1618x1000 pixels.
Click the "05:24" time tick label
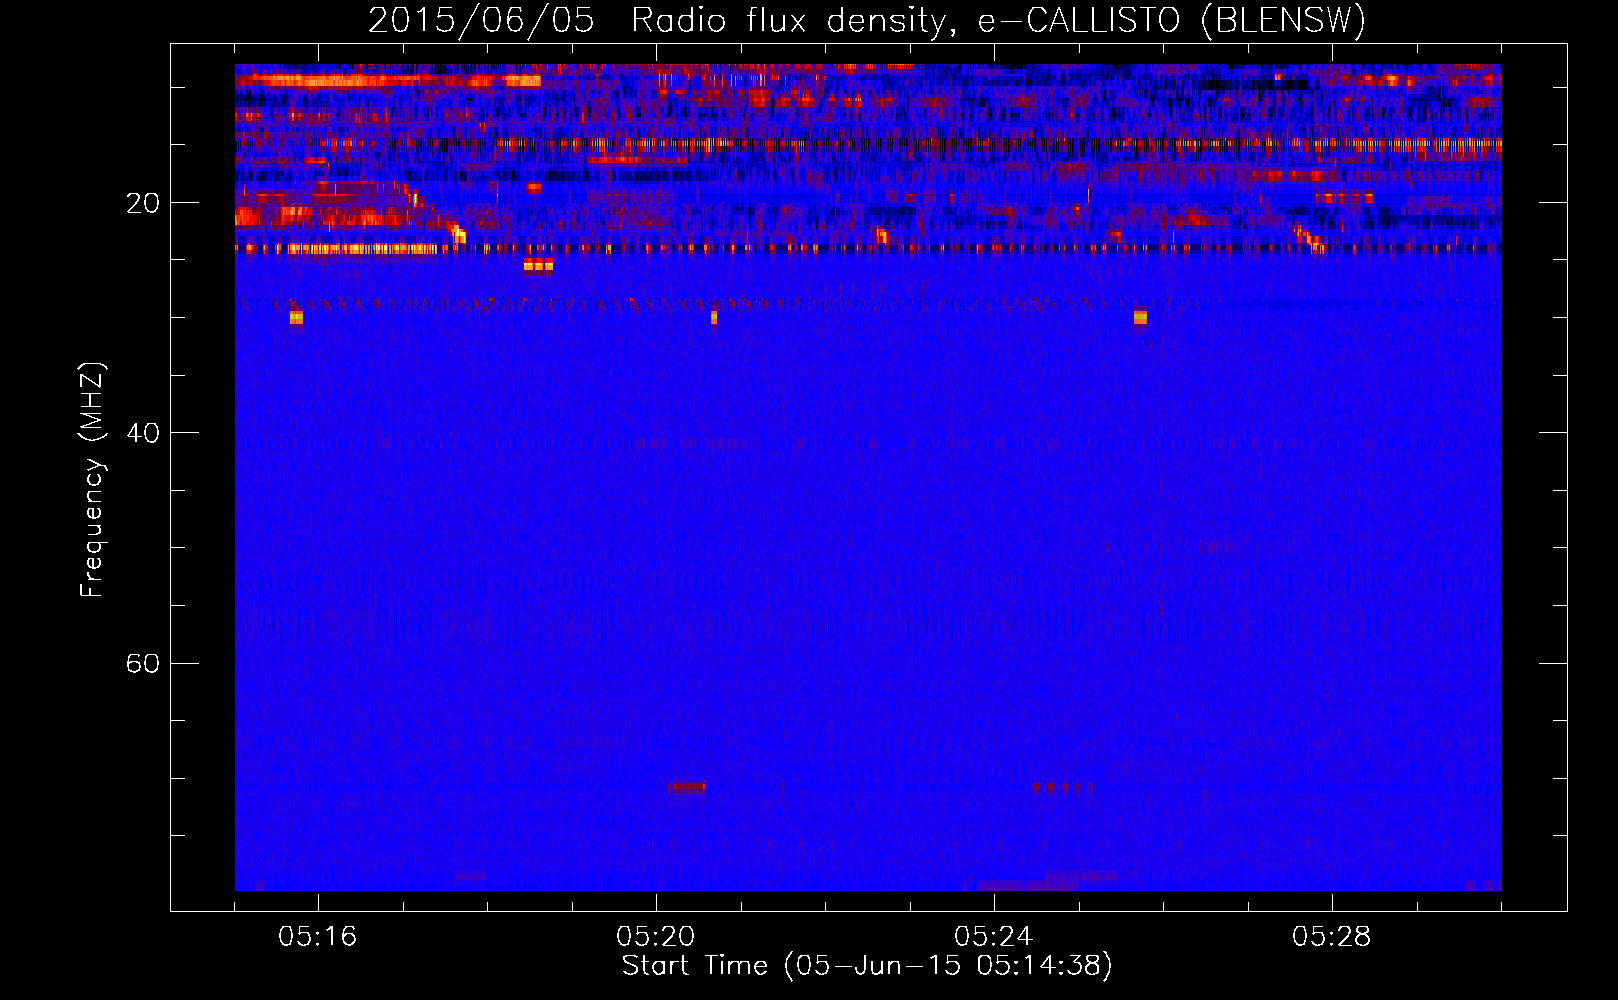pos(994,937)
